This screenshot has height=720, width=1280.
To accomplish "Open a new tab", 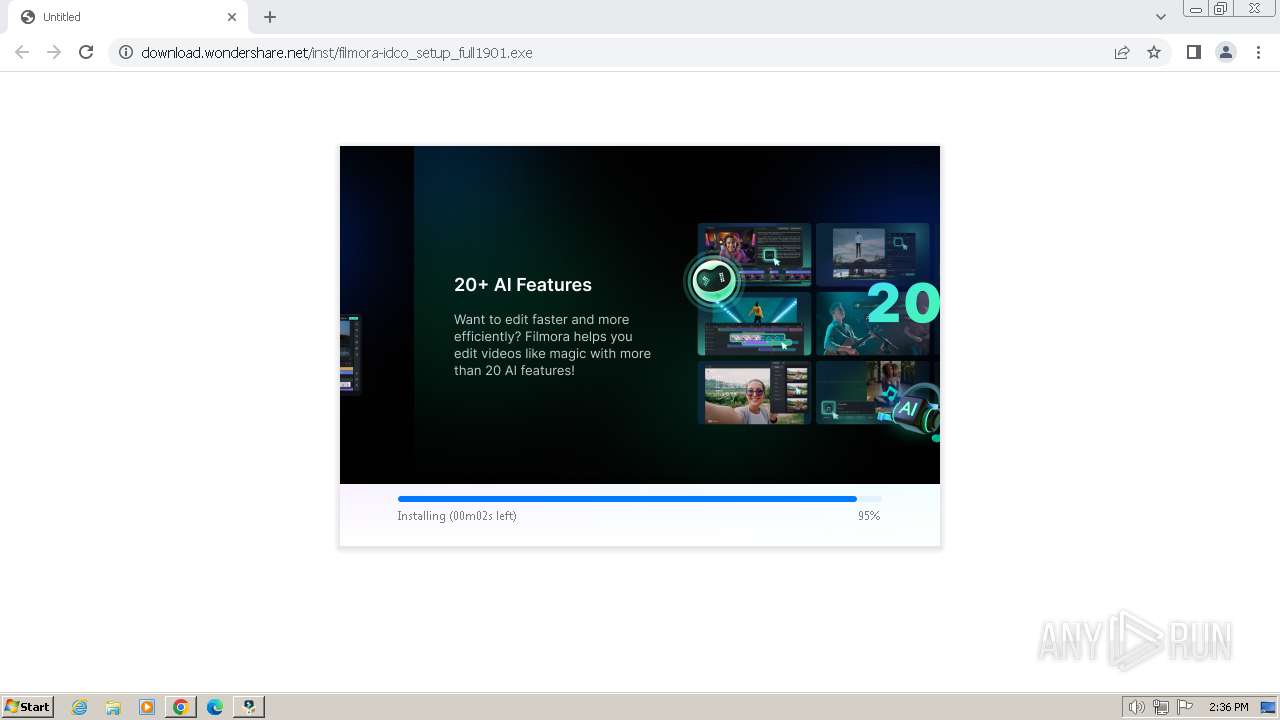I will point(270,17).
